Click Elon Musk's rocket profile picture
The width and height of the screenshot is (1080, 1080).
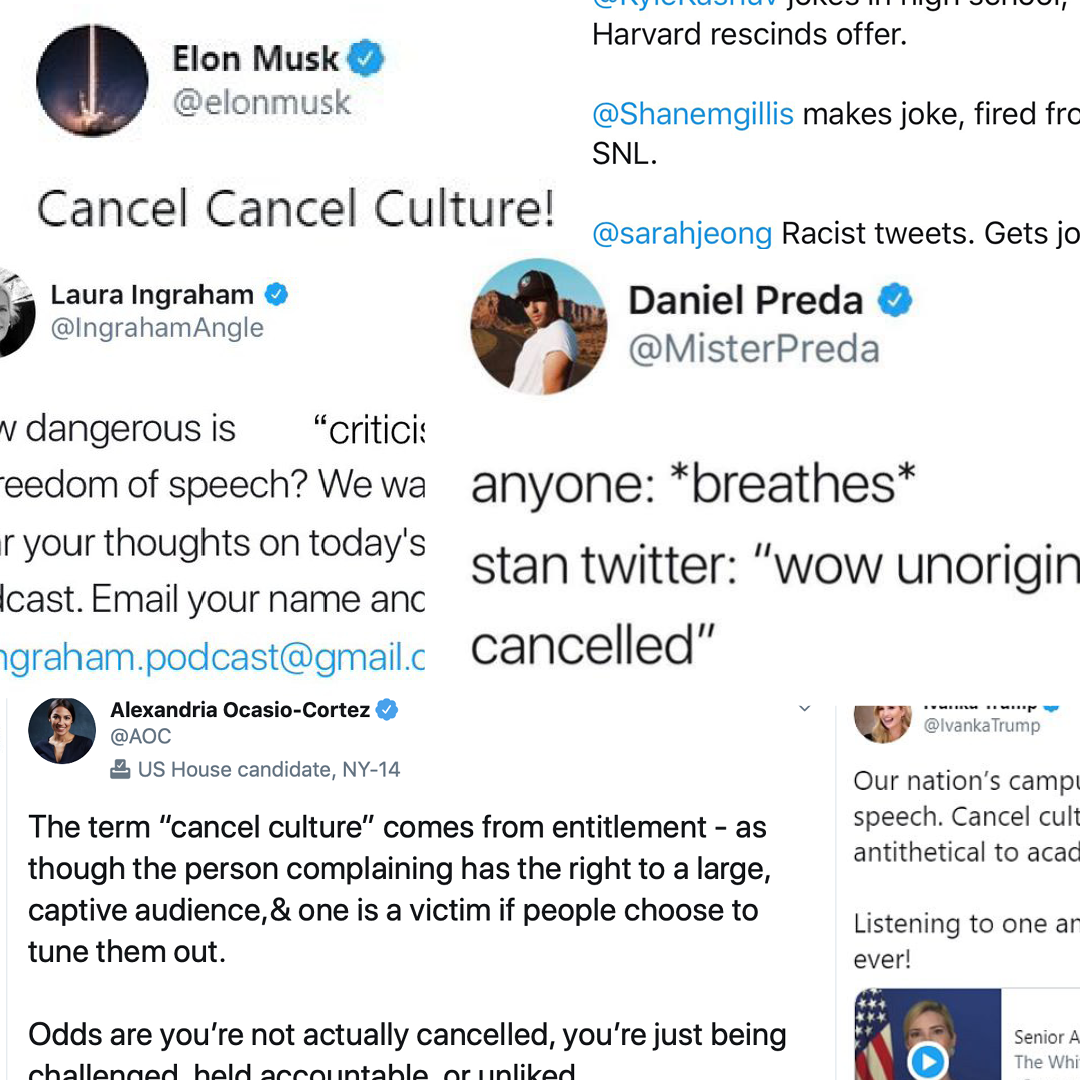tap(92, 81)
